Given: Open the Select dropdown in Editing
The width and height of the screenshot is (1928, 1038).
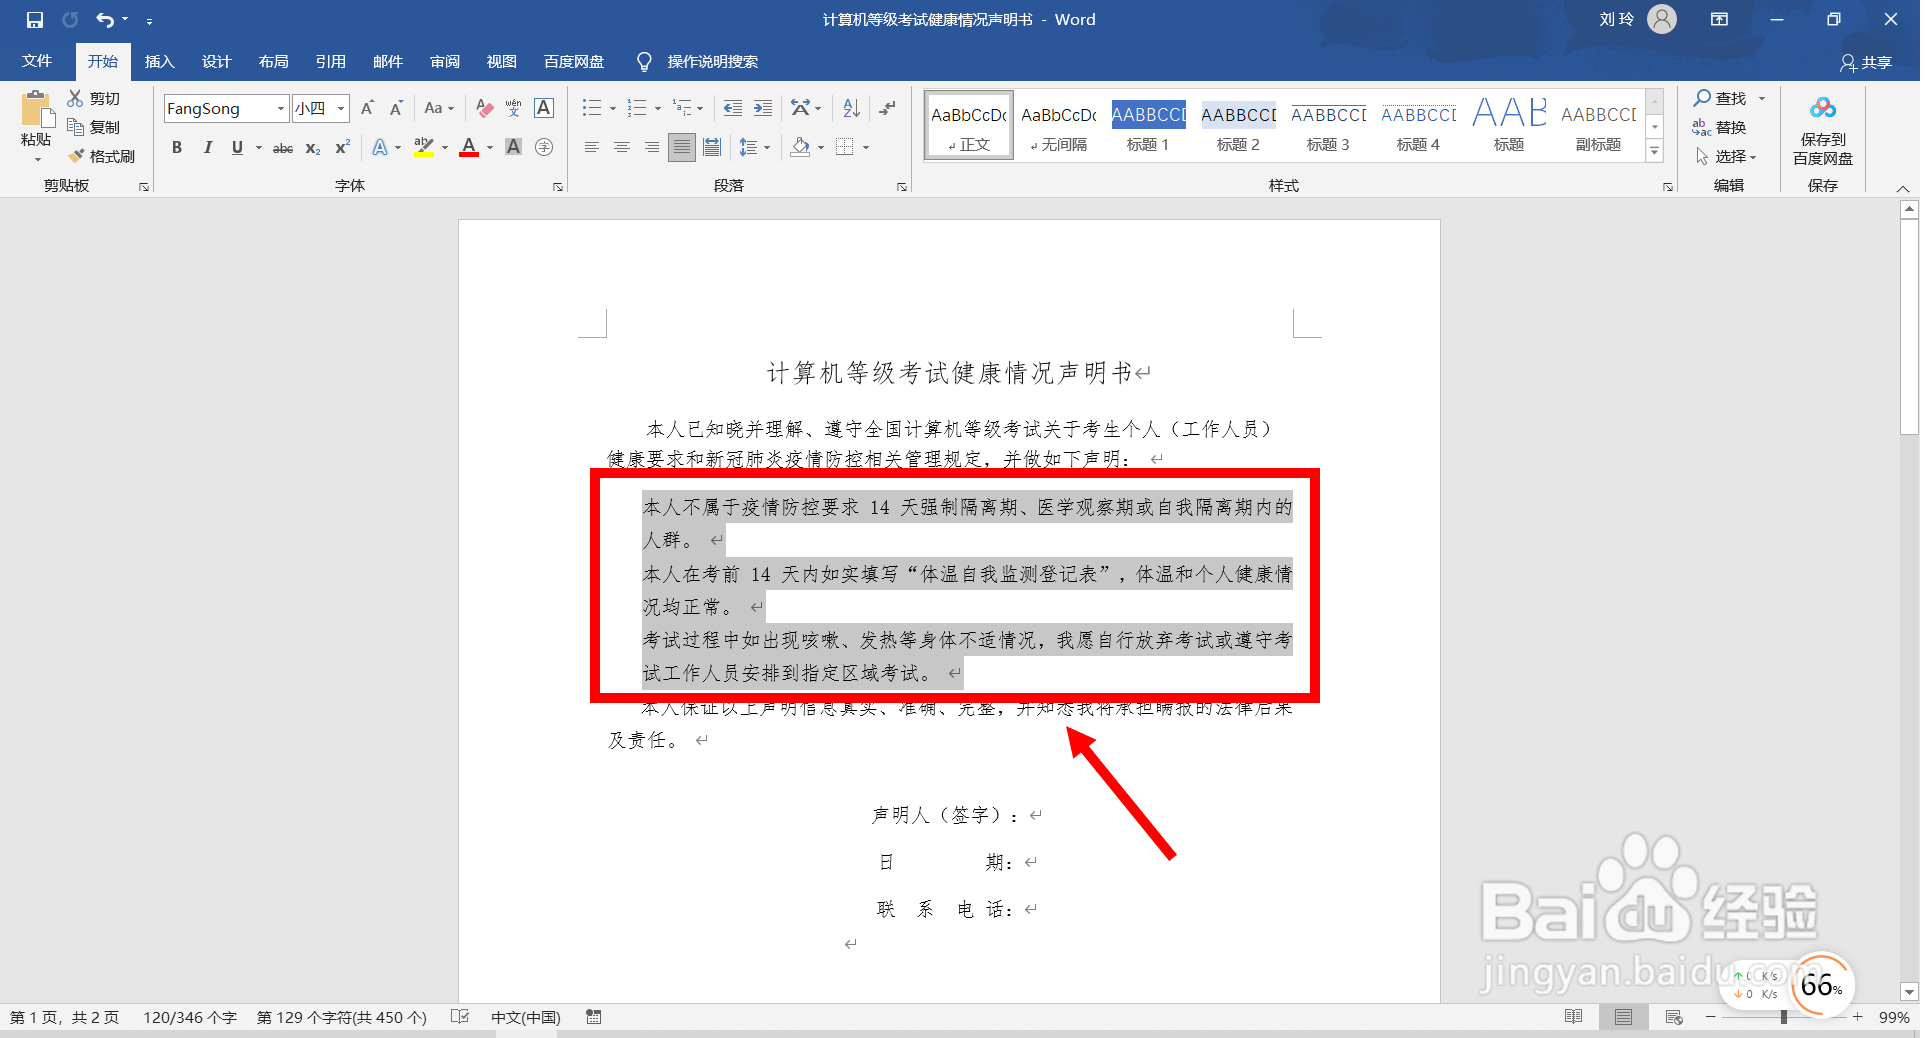Looking at the screenshot, I should (x=1726, y=156).
